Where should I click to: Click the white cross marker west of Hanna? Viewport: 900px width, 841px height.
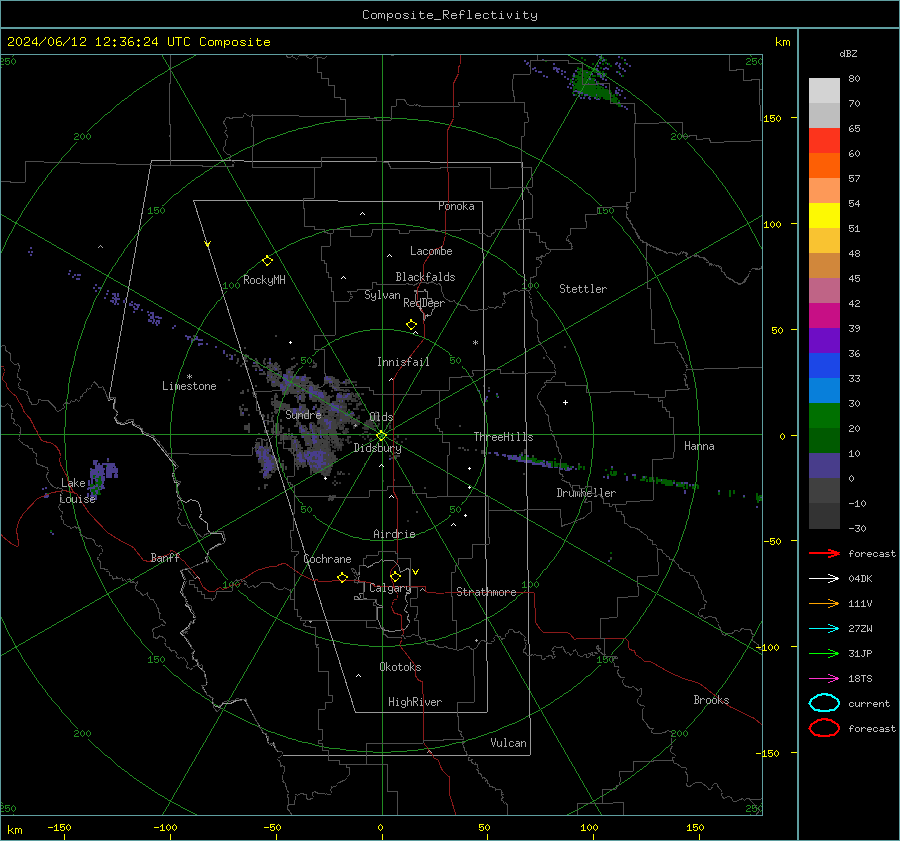(565, 402)
